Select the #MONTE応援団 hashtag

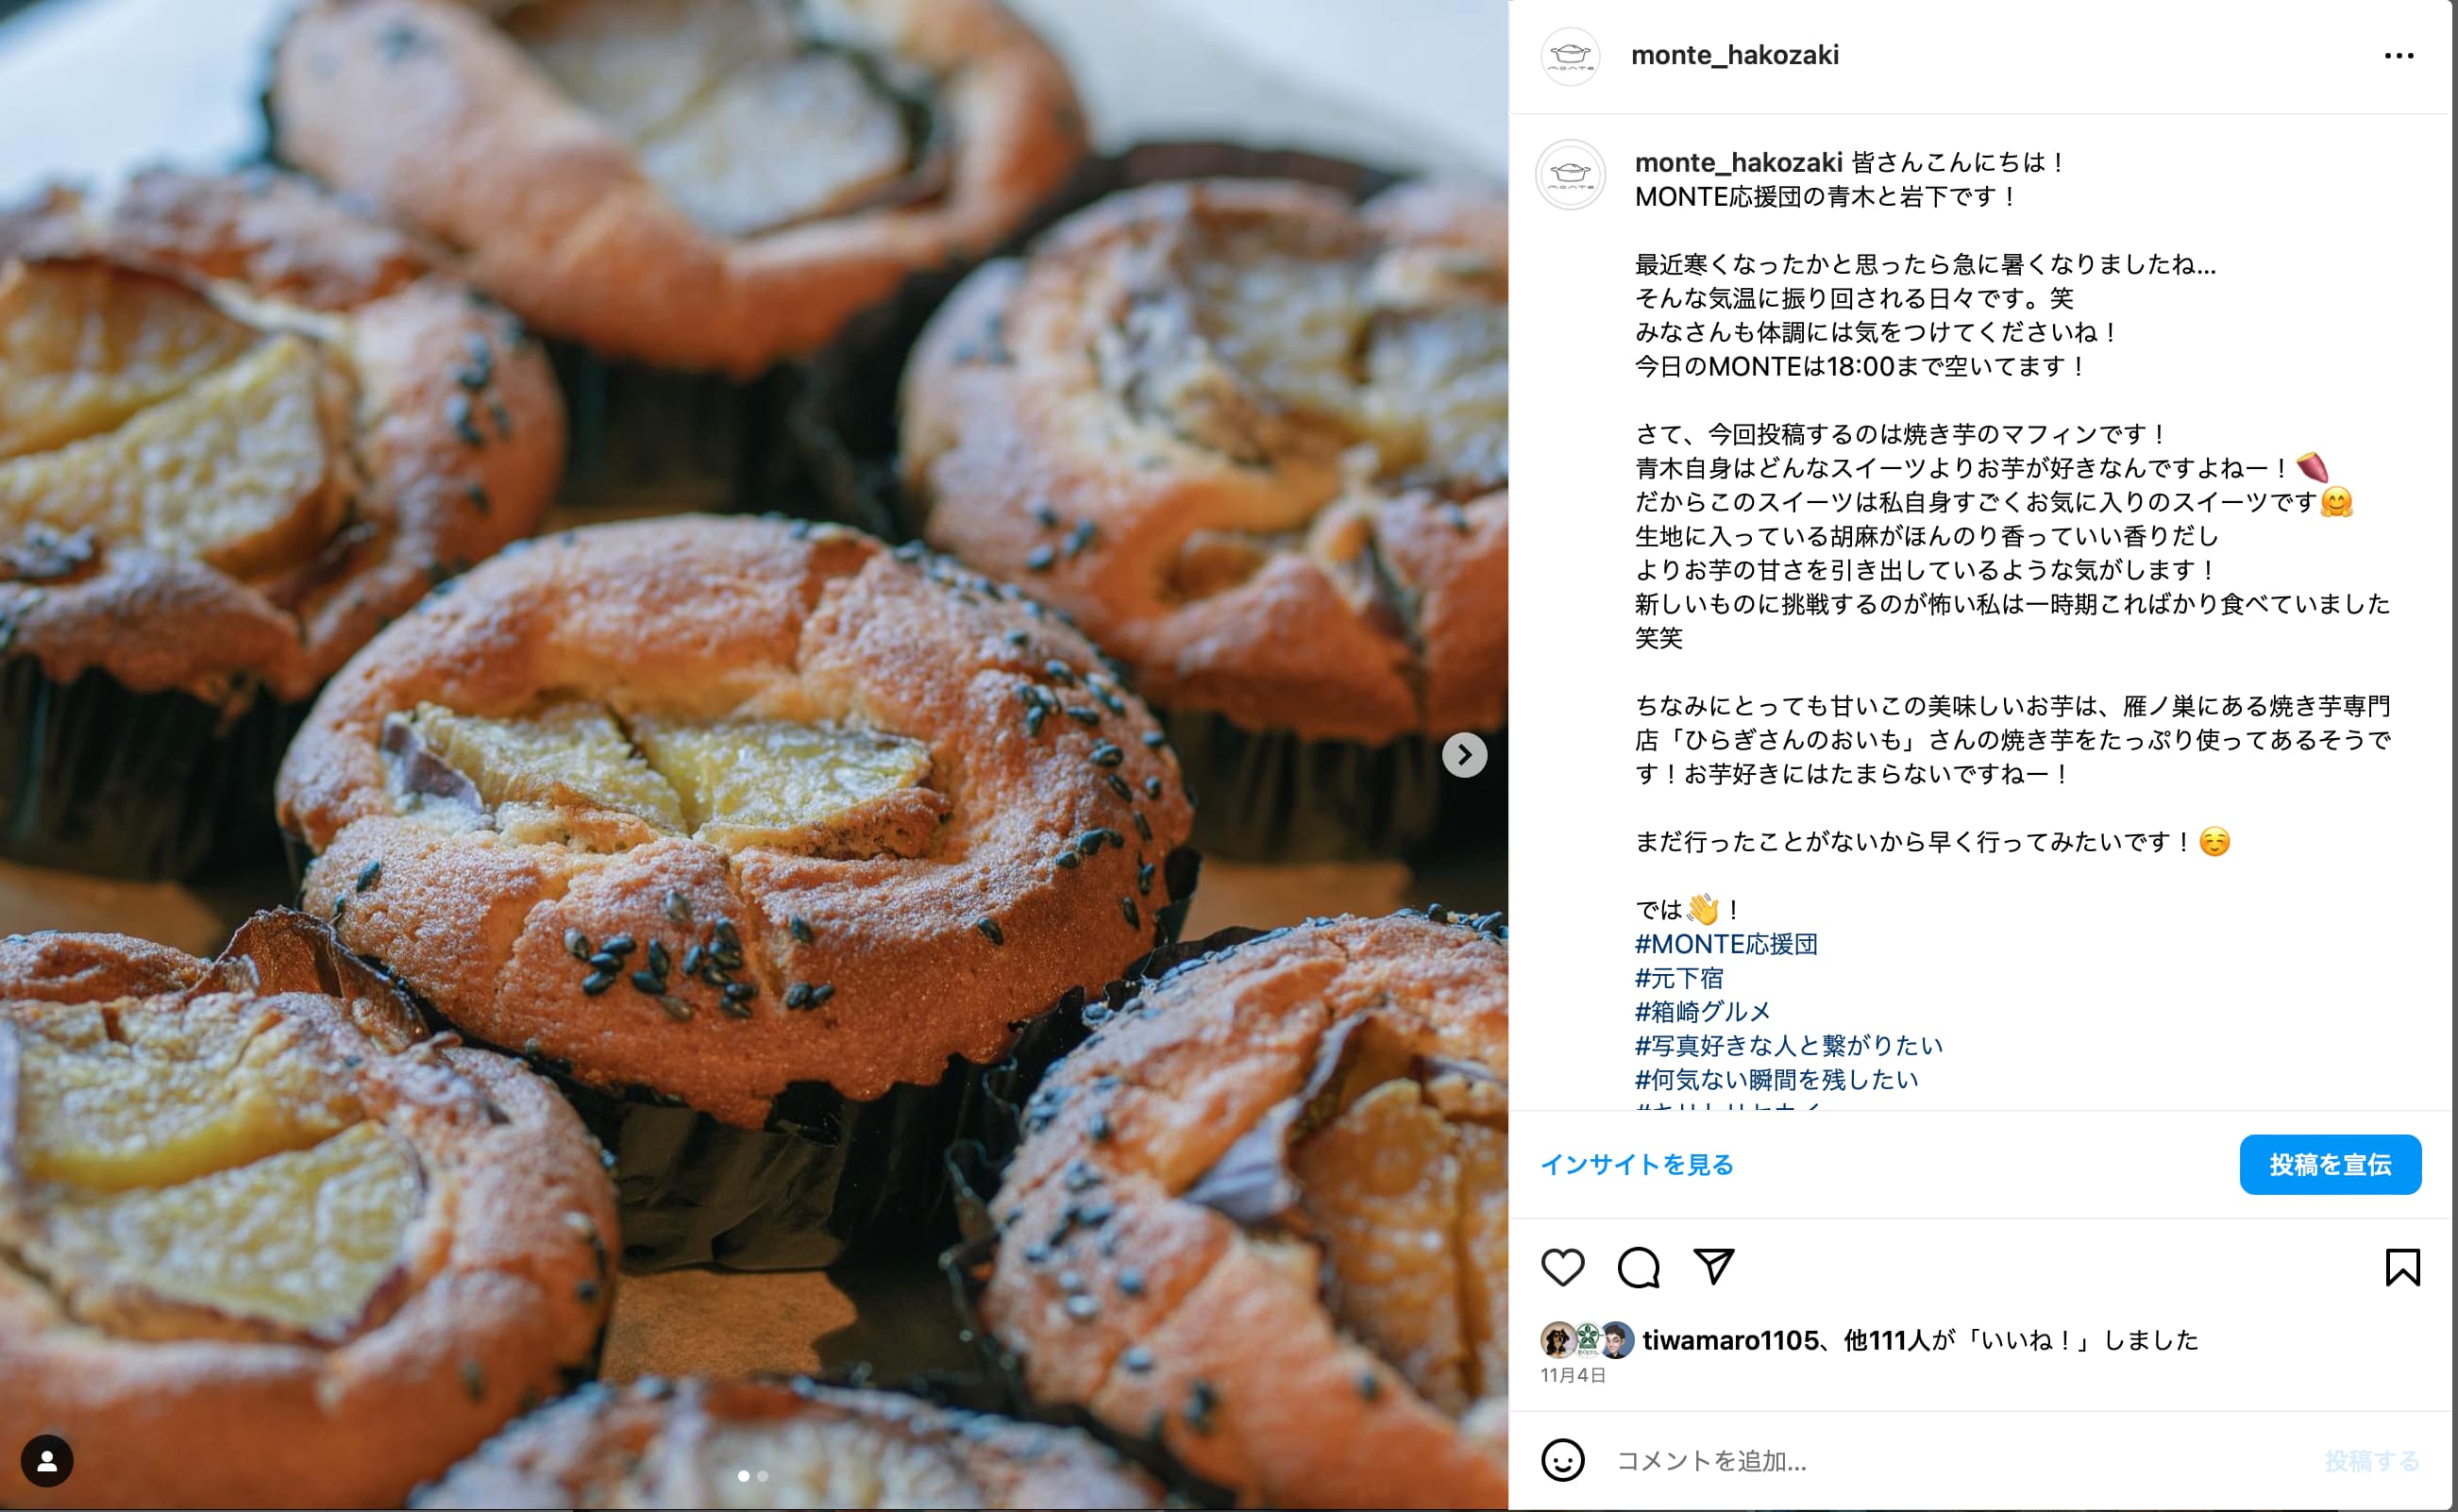[x=1726, y=944]
